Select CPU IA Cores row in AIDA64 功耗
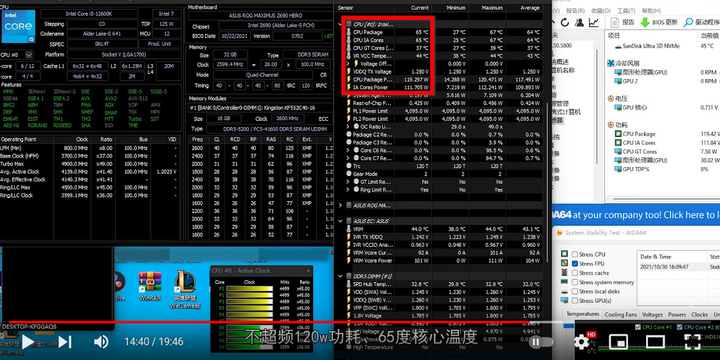 pos(663,143)
